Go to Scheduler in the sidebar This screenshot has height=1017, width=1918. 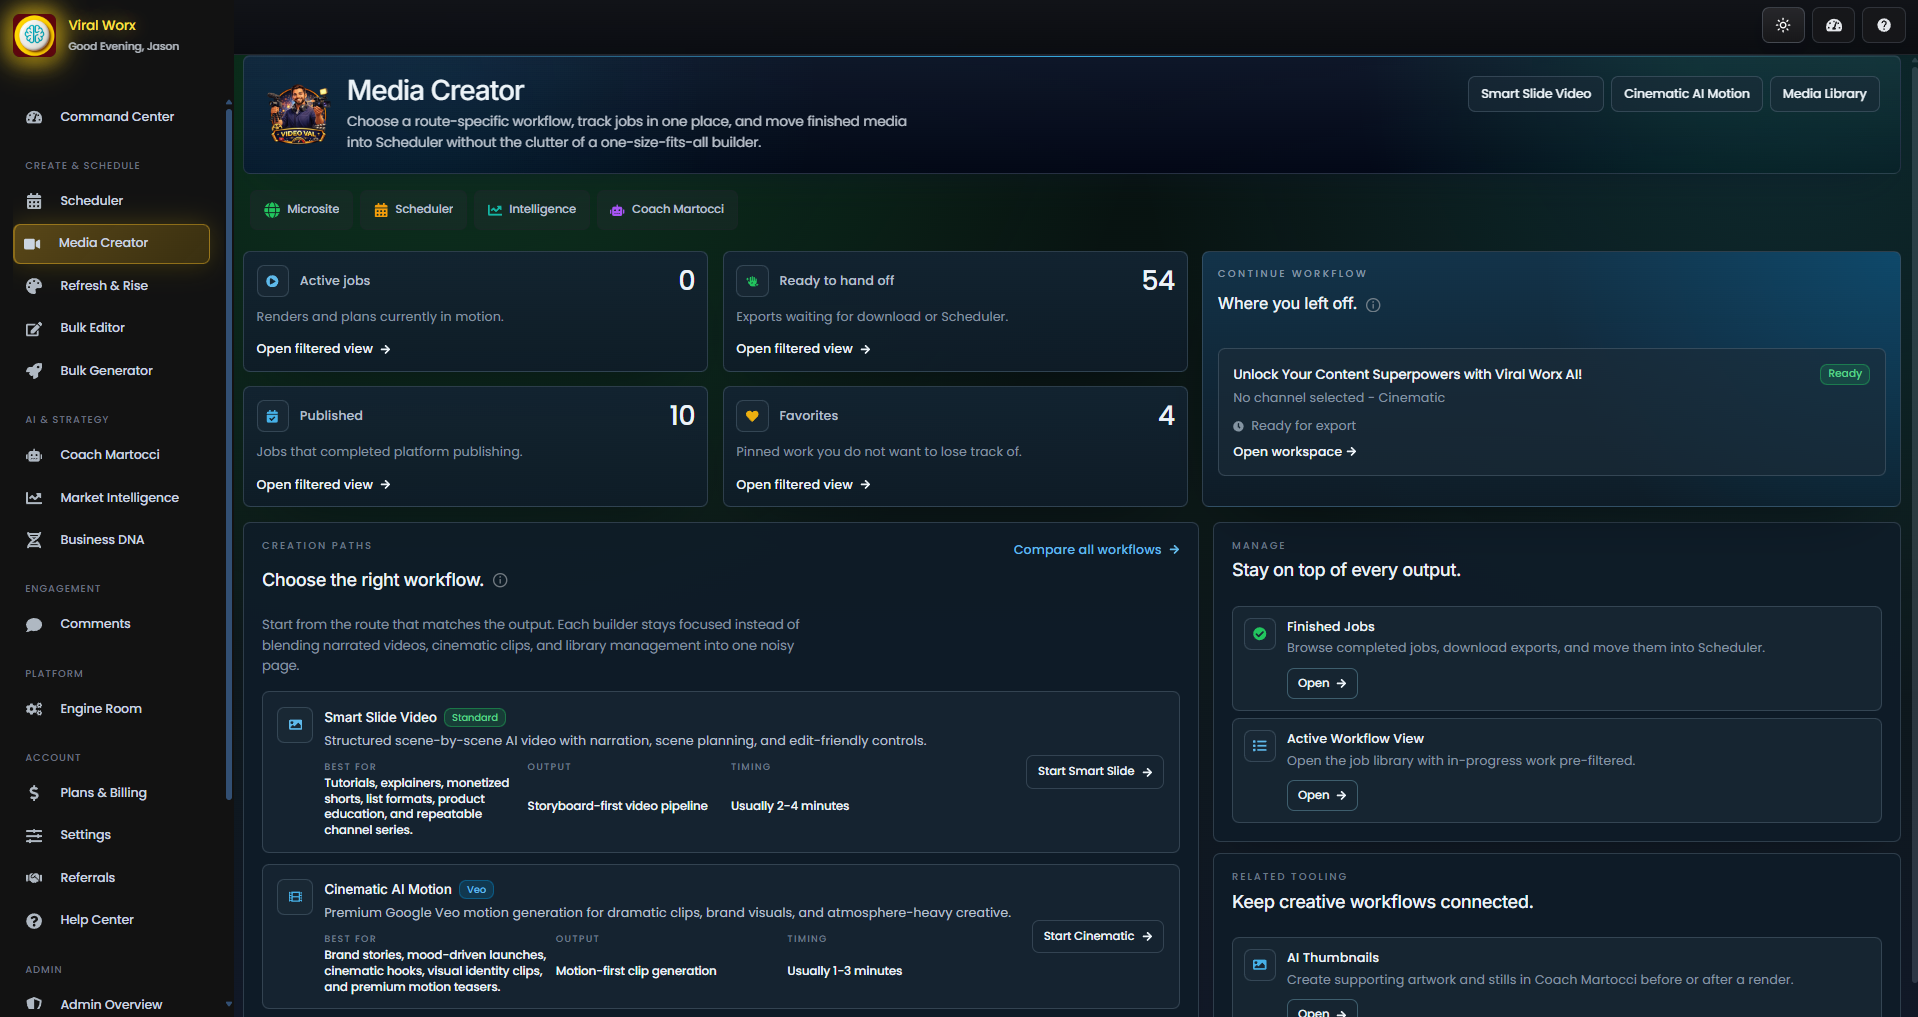112,201
